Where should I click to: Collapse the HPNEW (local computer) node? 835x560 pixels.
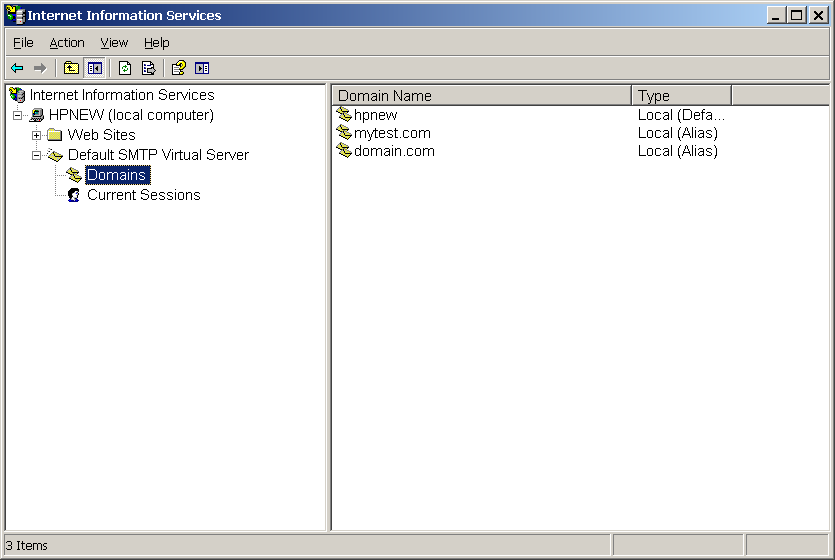click(x=18, y=115)
